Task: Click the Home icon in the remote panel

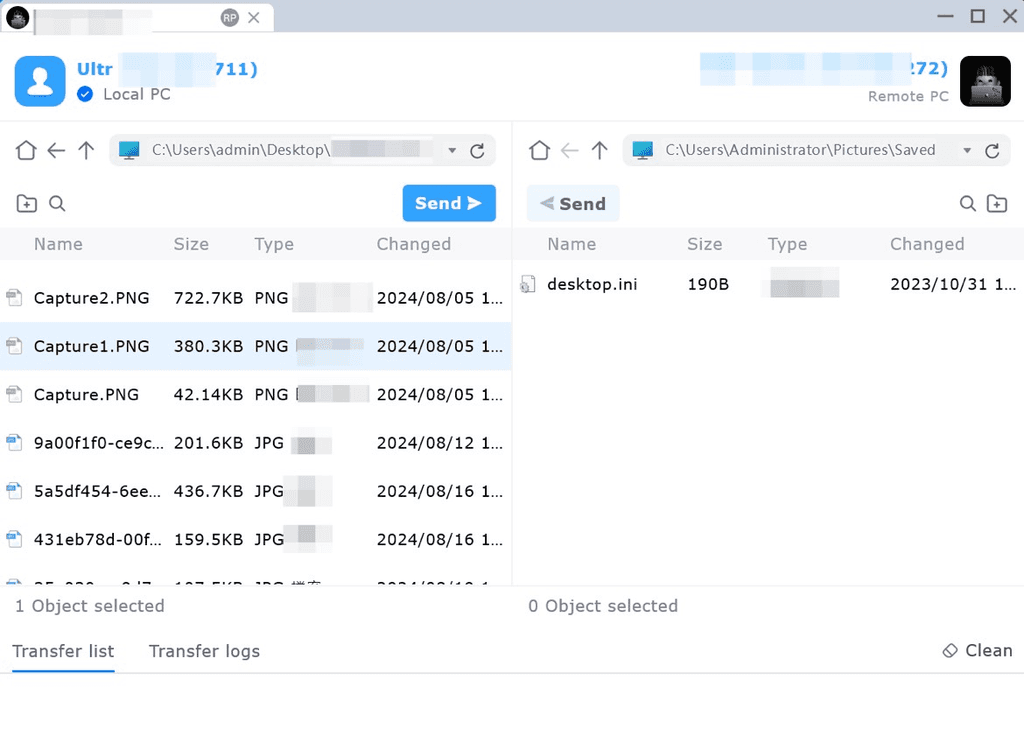Action: click(x=539, y=149)
